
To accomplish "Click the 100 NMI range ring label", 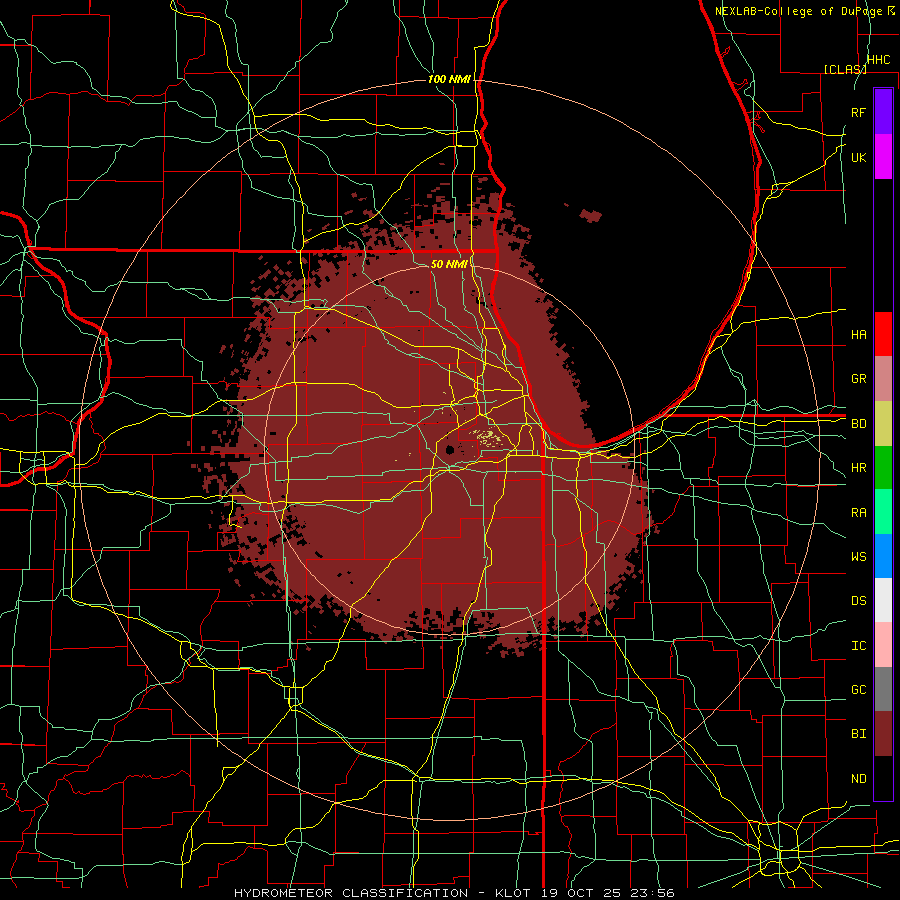I will pos(449,79).
